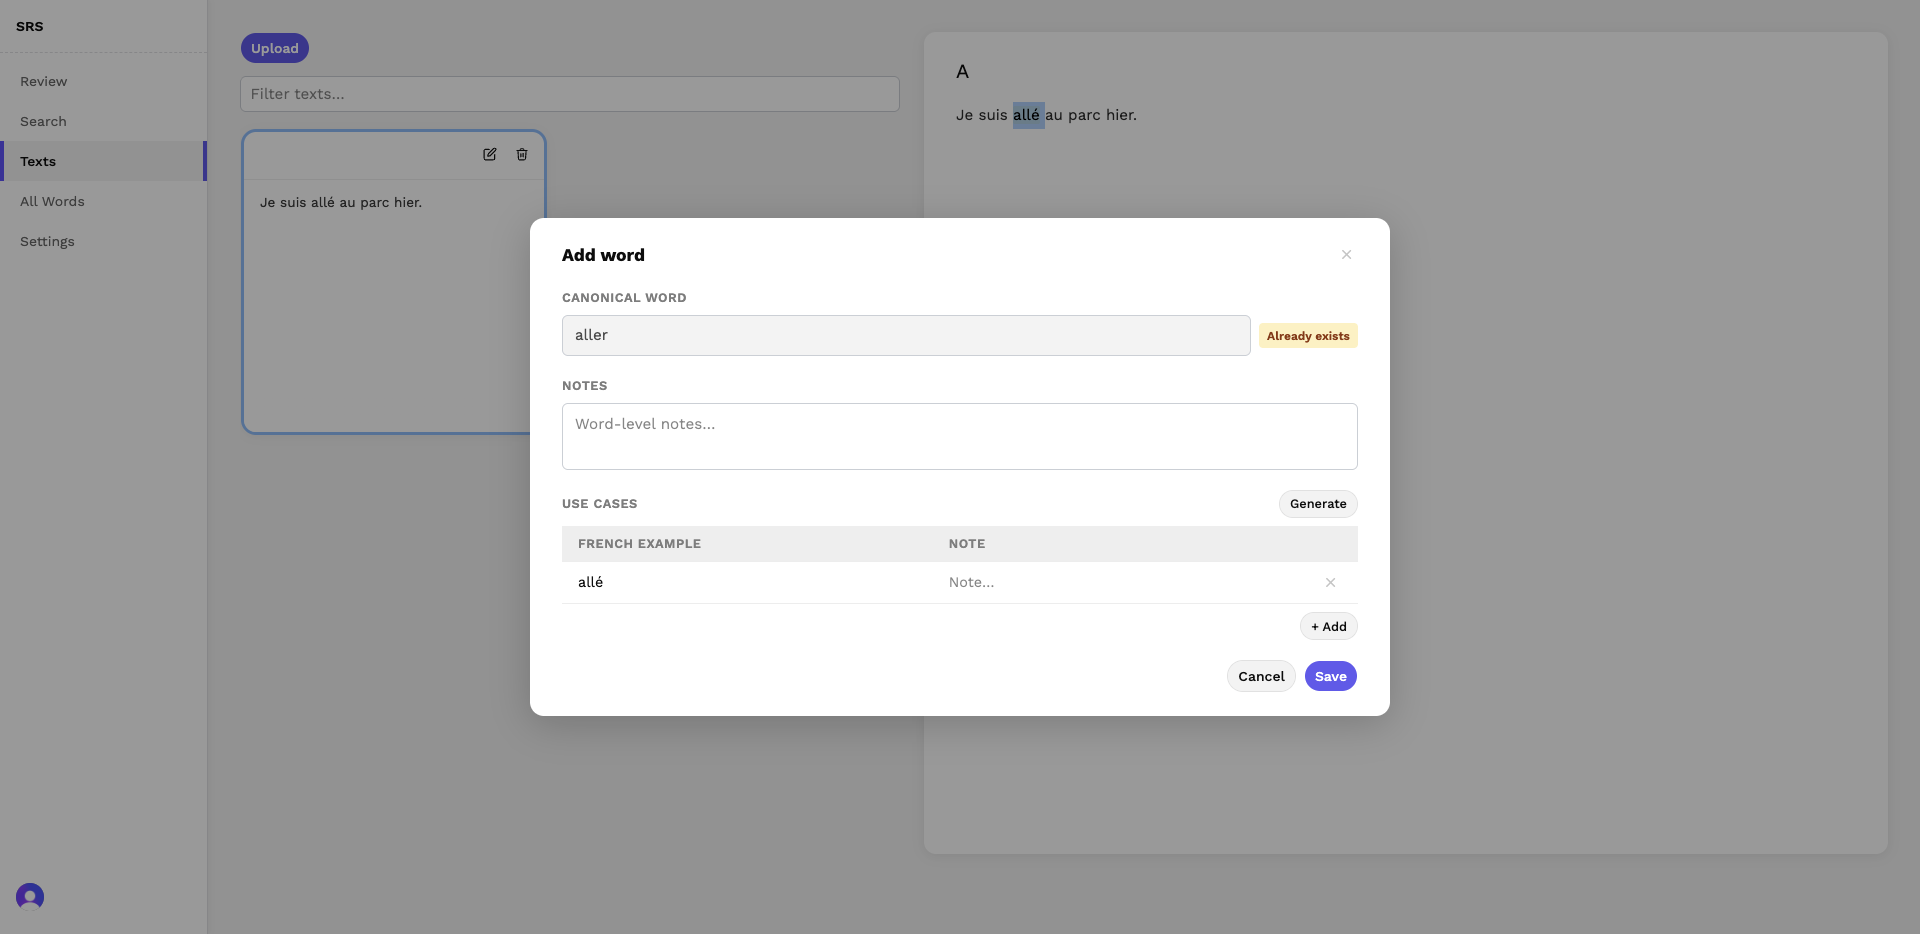This screenshot has width=1920, height=934.
Task: Cancel the Add word dialog
Action: point(1261,676)
